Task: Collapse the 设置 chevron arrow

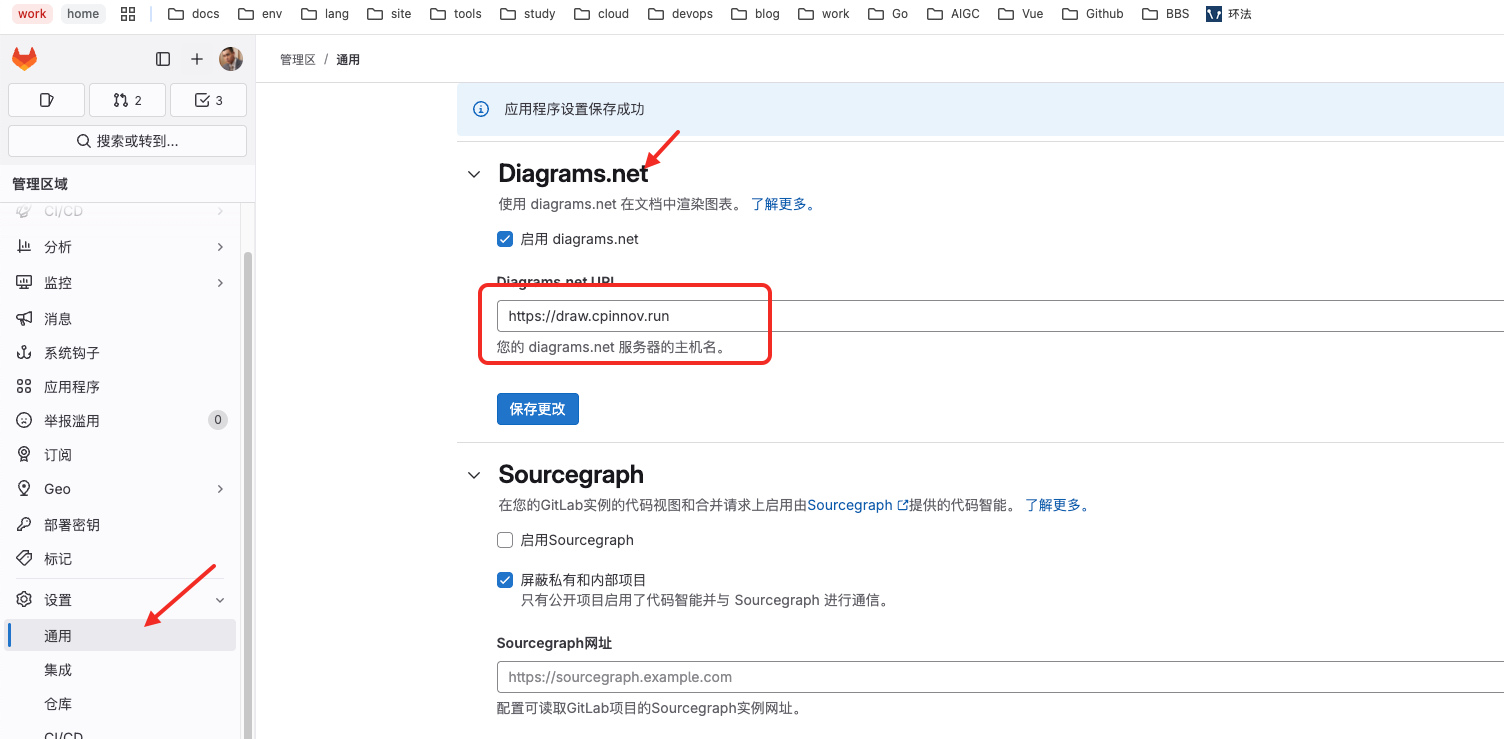Action: tap(220, 600)
